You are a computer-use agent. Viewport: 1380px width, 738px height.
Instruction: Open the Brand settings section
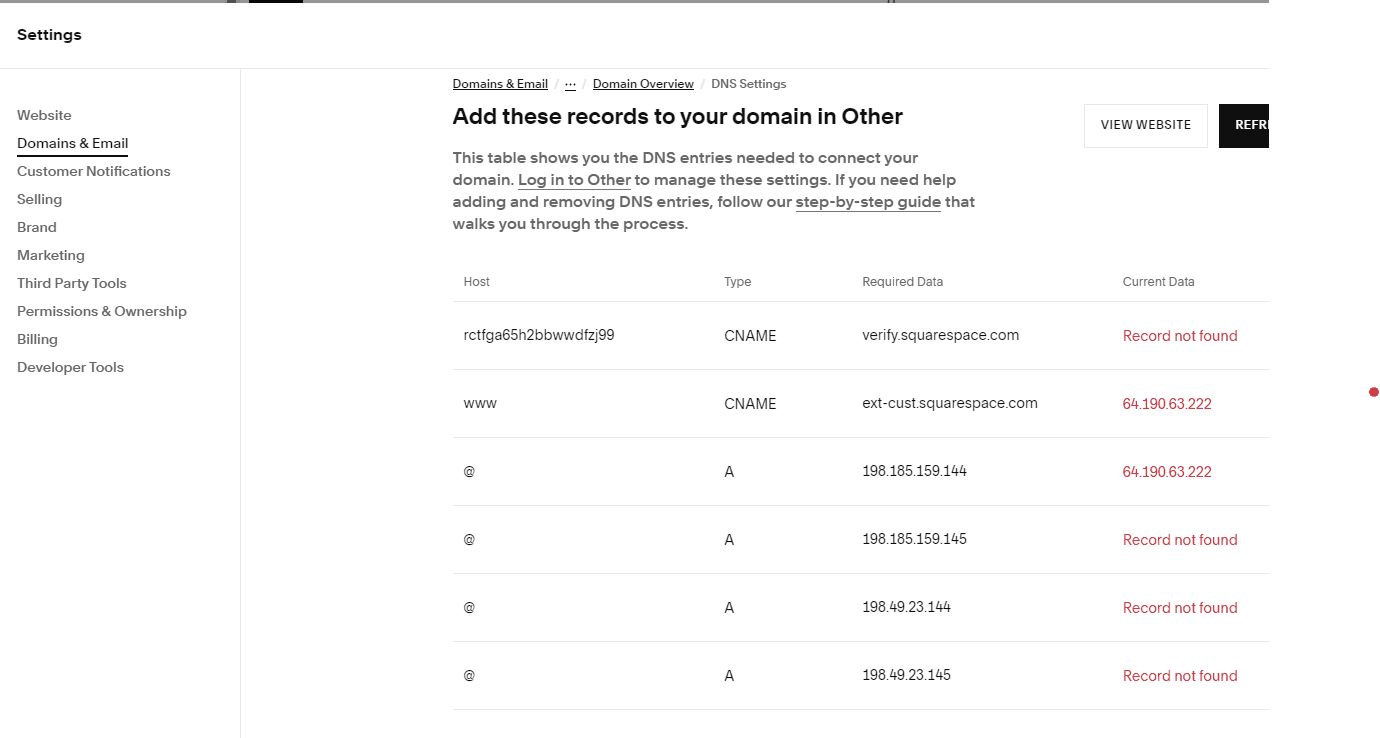[x=36, y=227]
